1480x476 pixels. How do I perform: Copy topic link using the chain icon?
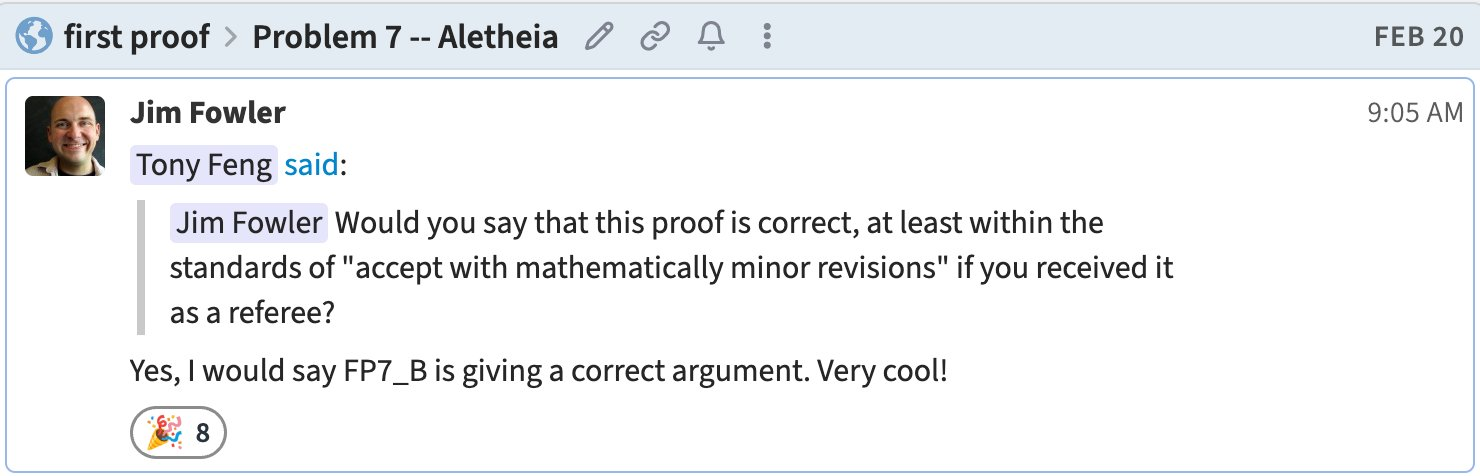655,38
